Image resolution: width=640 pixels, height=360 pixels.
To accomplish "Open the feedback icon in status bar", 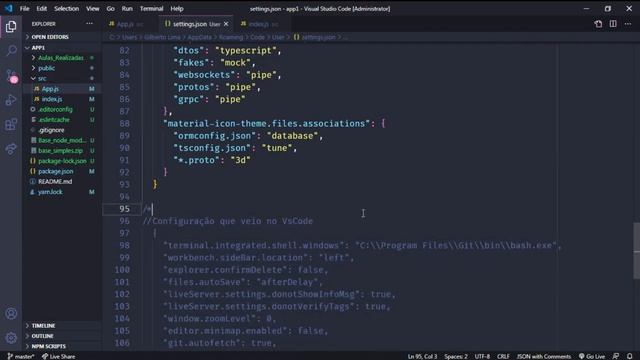I will (616, 356).
